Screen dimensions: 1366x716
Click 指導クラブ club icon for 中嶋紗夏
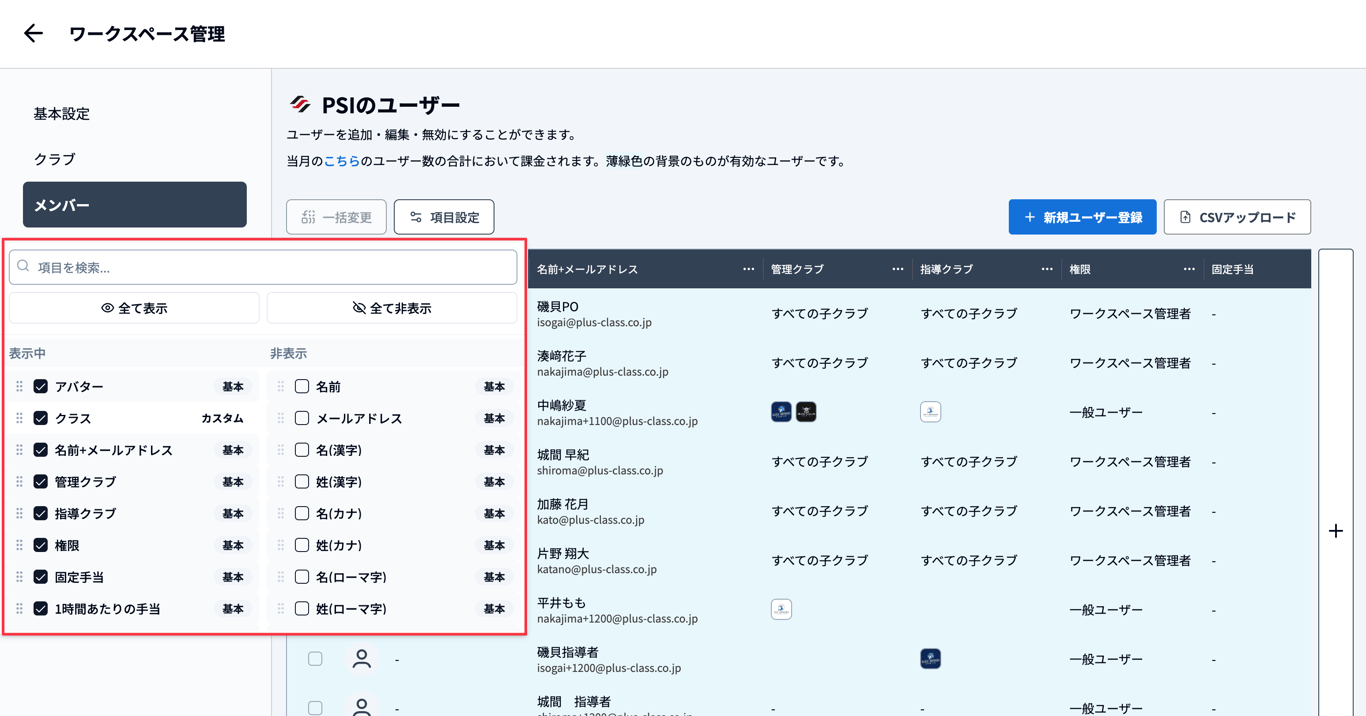pos(930,412)
